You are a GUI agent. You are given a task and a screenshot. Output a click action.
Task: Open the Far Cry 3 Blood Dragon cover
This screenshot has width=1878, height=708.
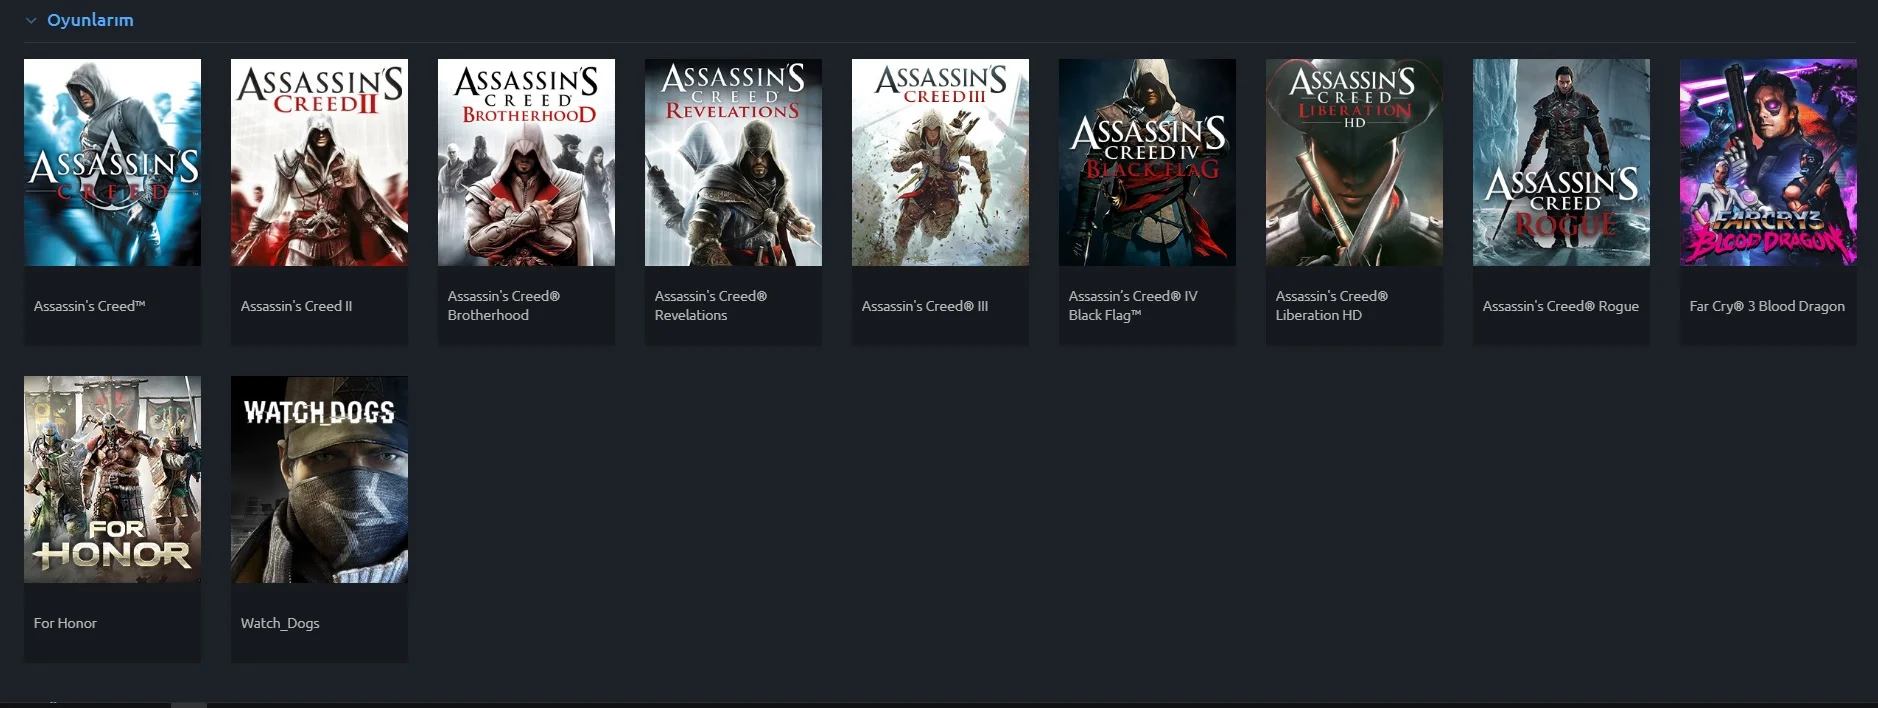click(1768, 162)
